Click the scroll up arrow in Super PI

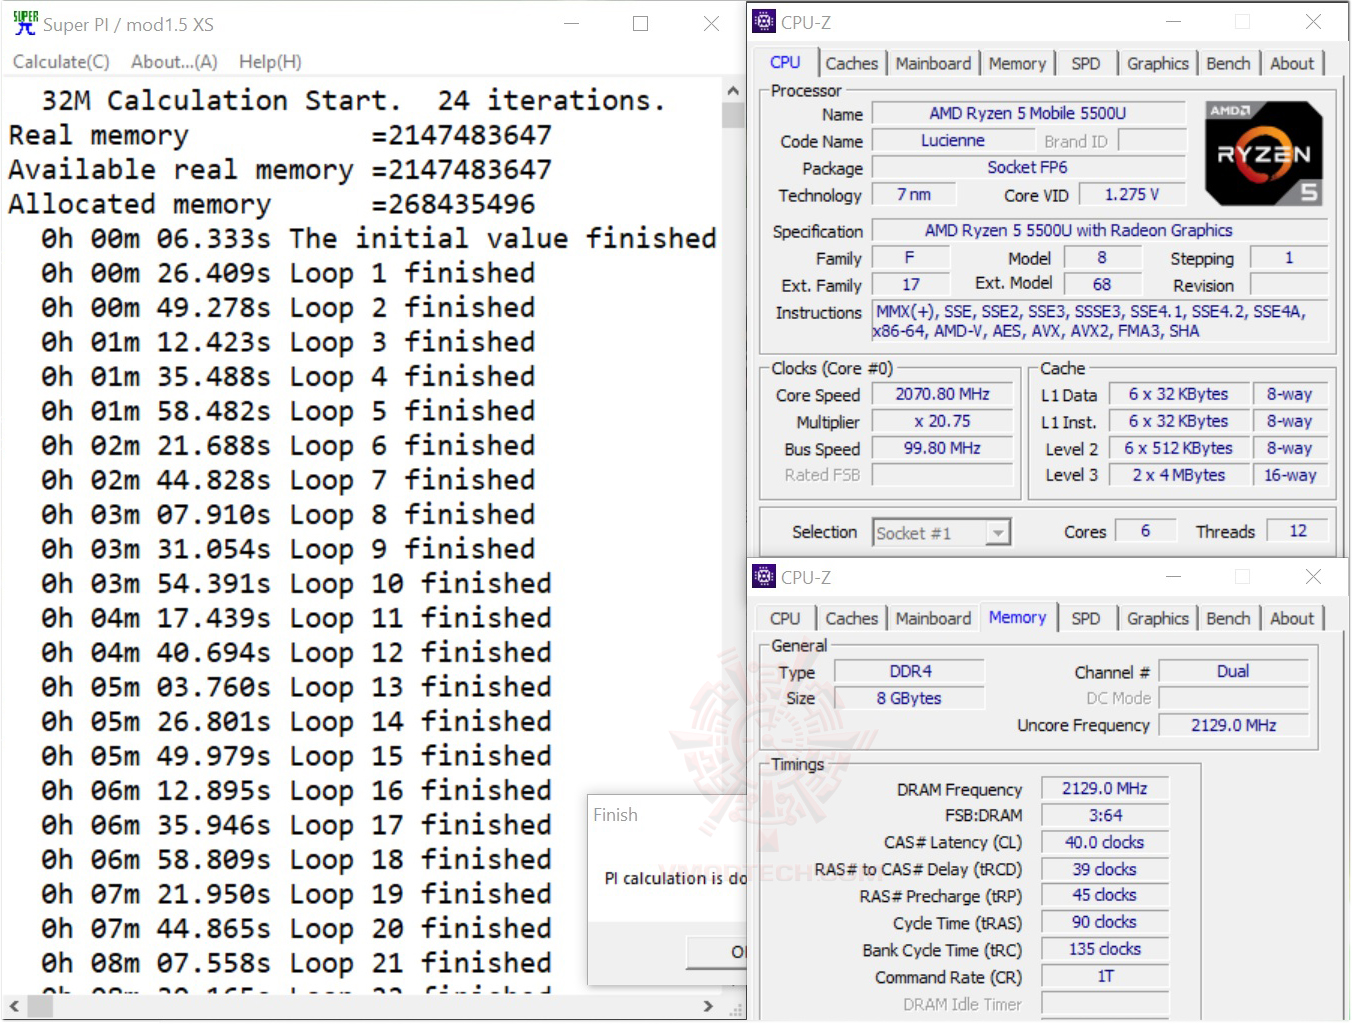(733, 90)
